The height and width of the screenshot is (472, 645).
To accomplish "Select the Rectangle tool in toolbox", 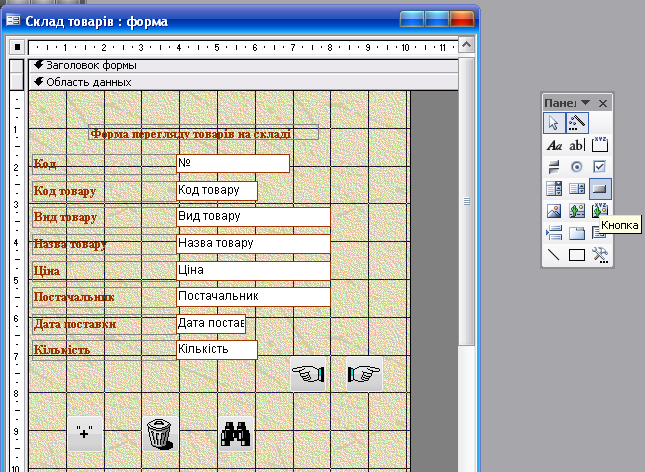I will 577,255.
